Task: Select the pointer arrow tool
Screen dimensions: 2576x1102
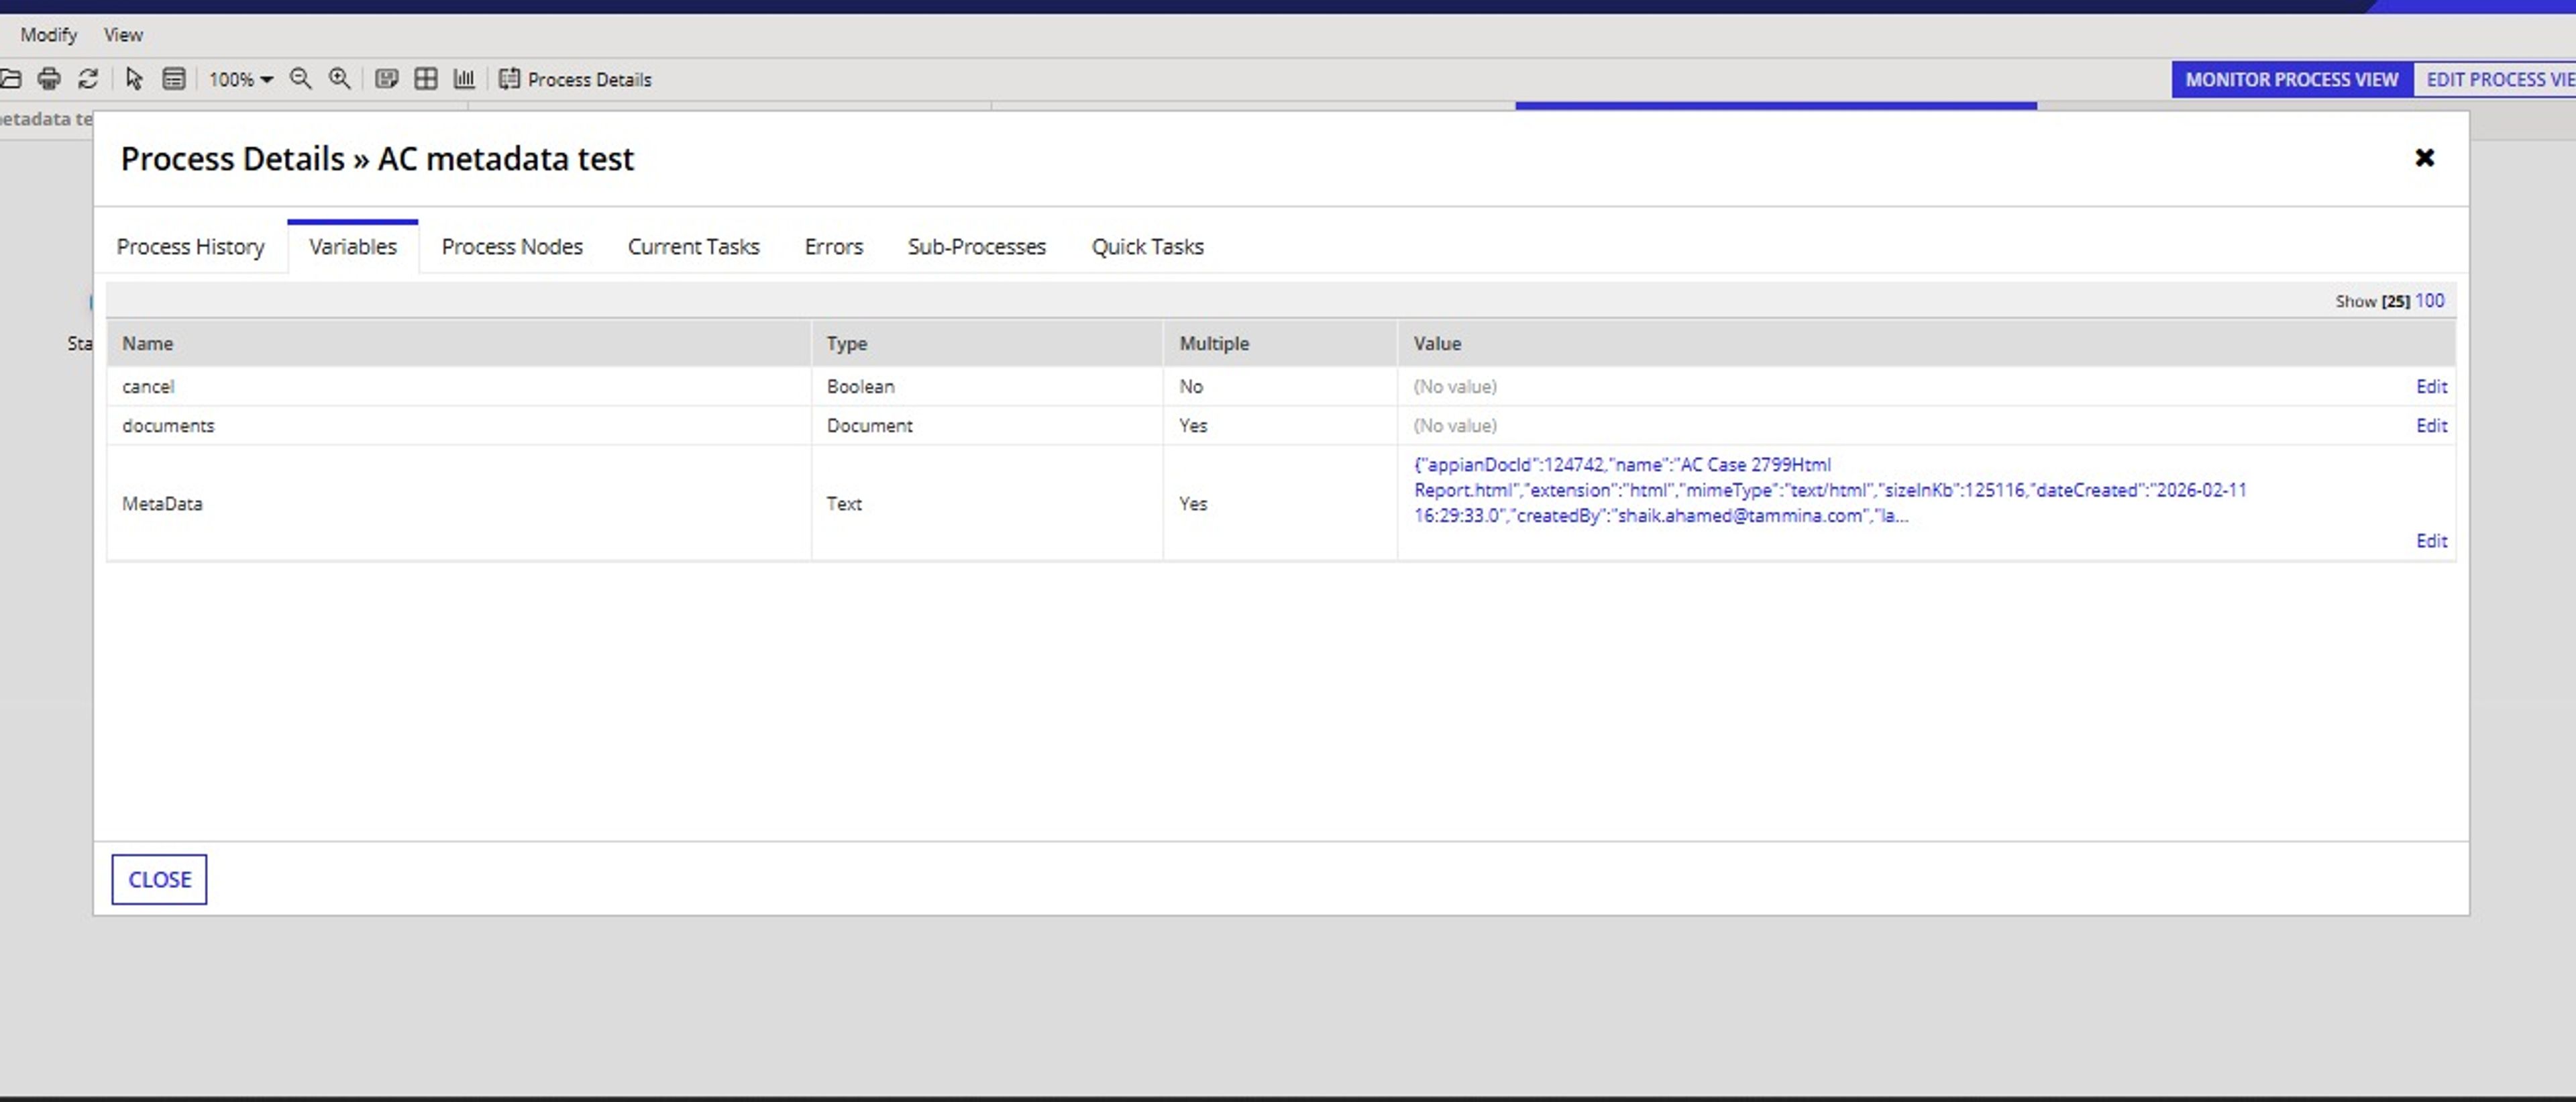Action: point(134,79)
